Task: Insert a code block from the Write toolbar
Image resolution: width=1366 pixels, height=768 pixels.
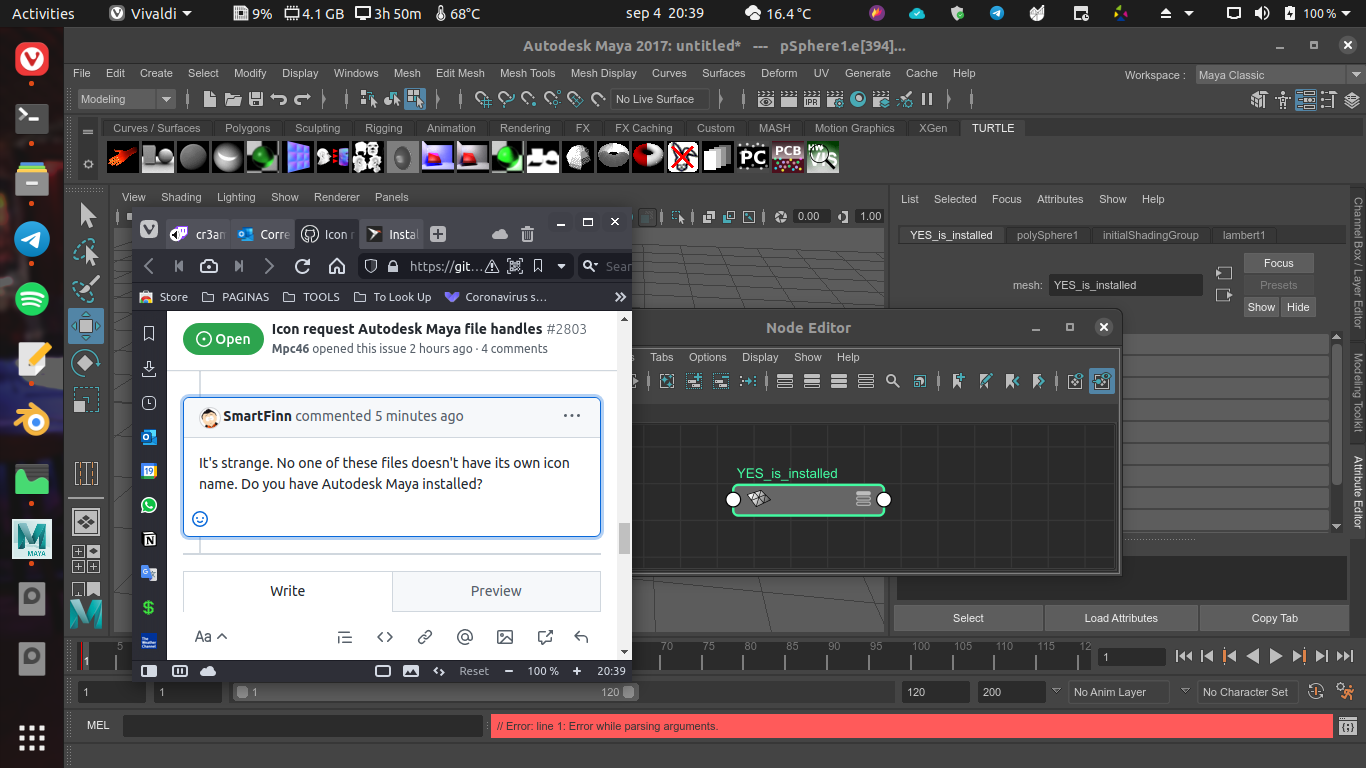Action: pyautogui.click(x=384, y=637)
